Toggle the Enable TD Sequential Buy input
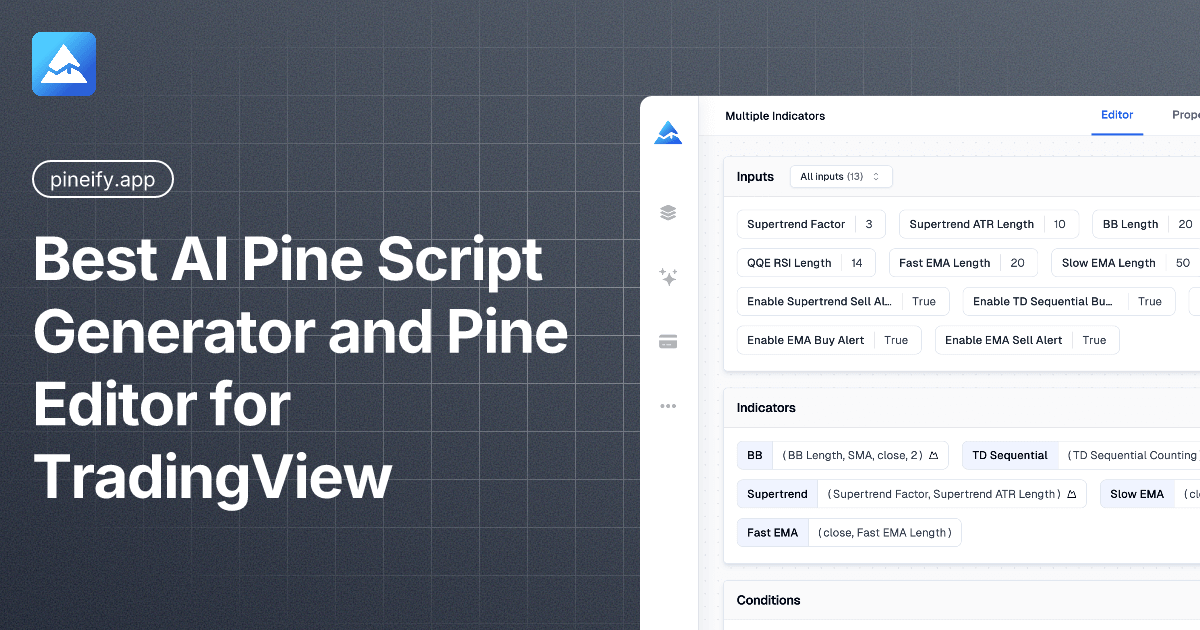This screenshot has width=1200, height=630. 1069,301
